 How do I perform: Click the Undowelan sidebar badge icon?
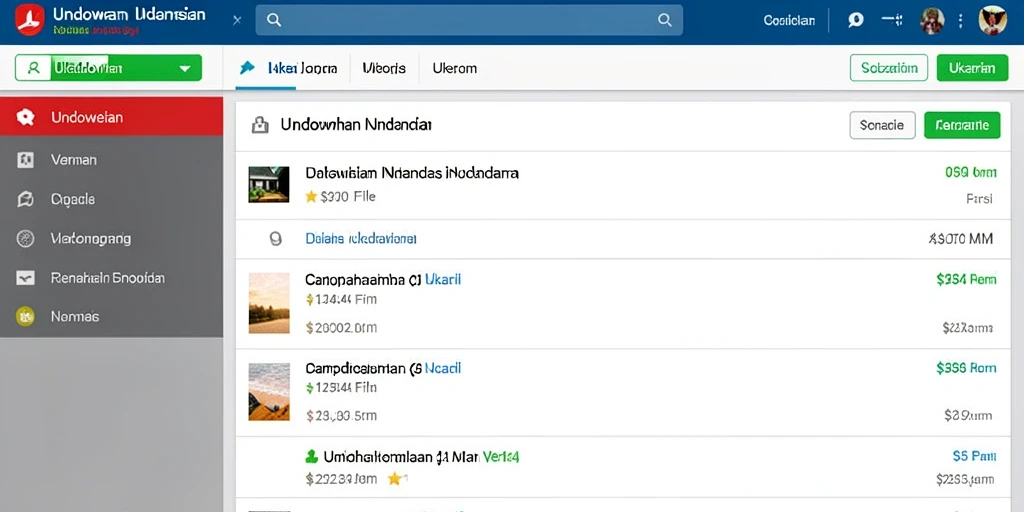point(25,118)
